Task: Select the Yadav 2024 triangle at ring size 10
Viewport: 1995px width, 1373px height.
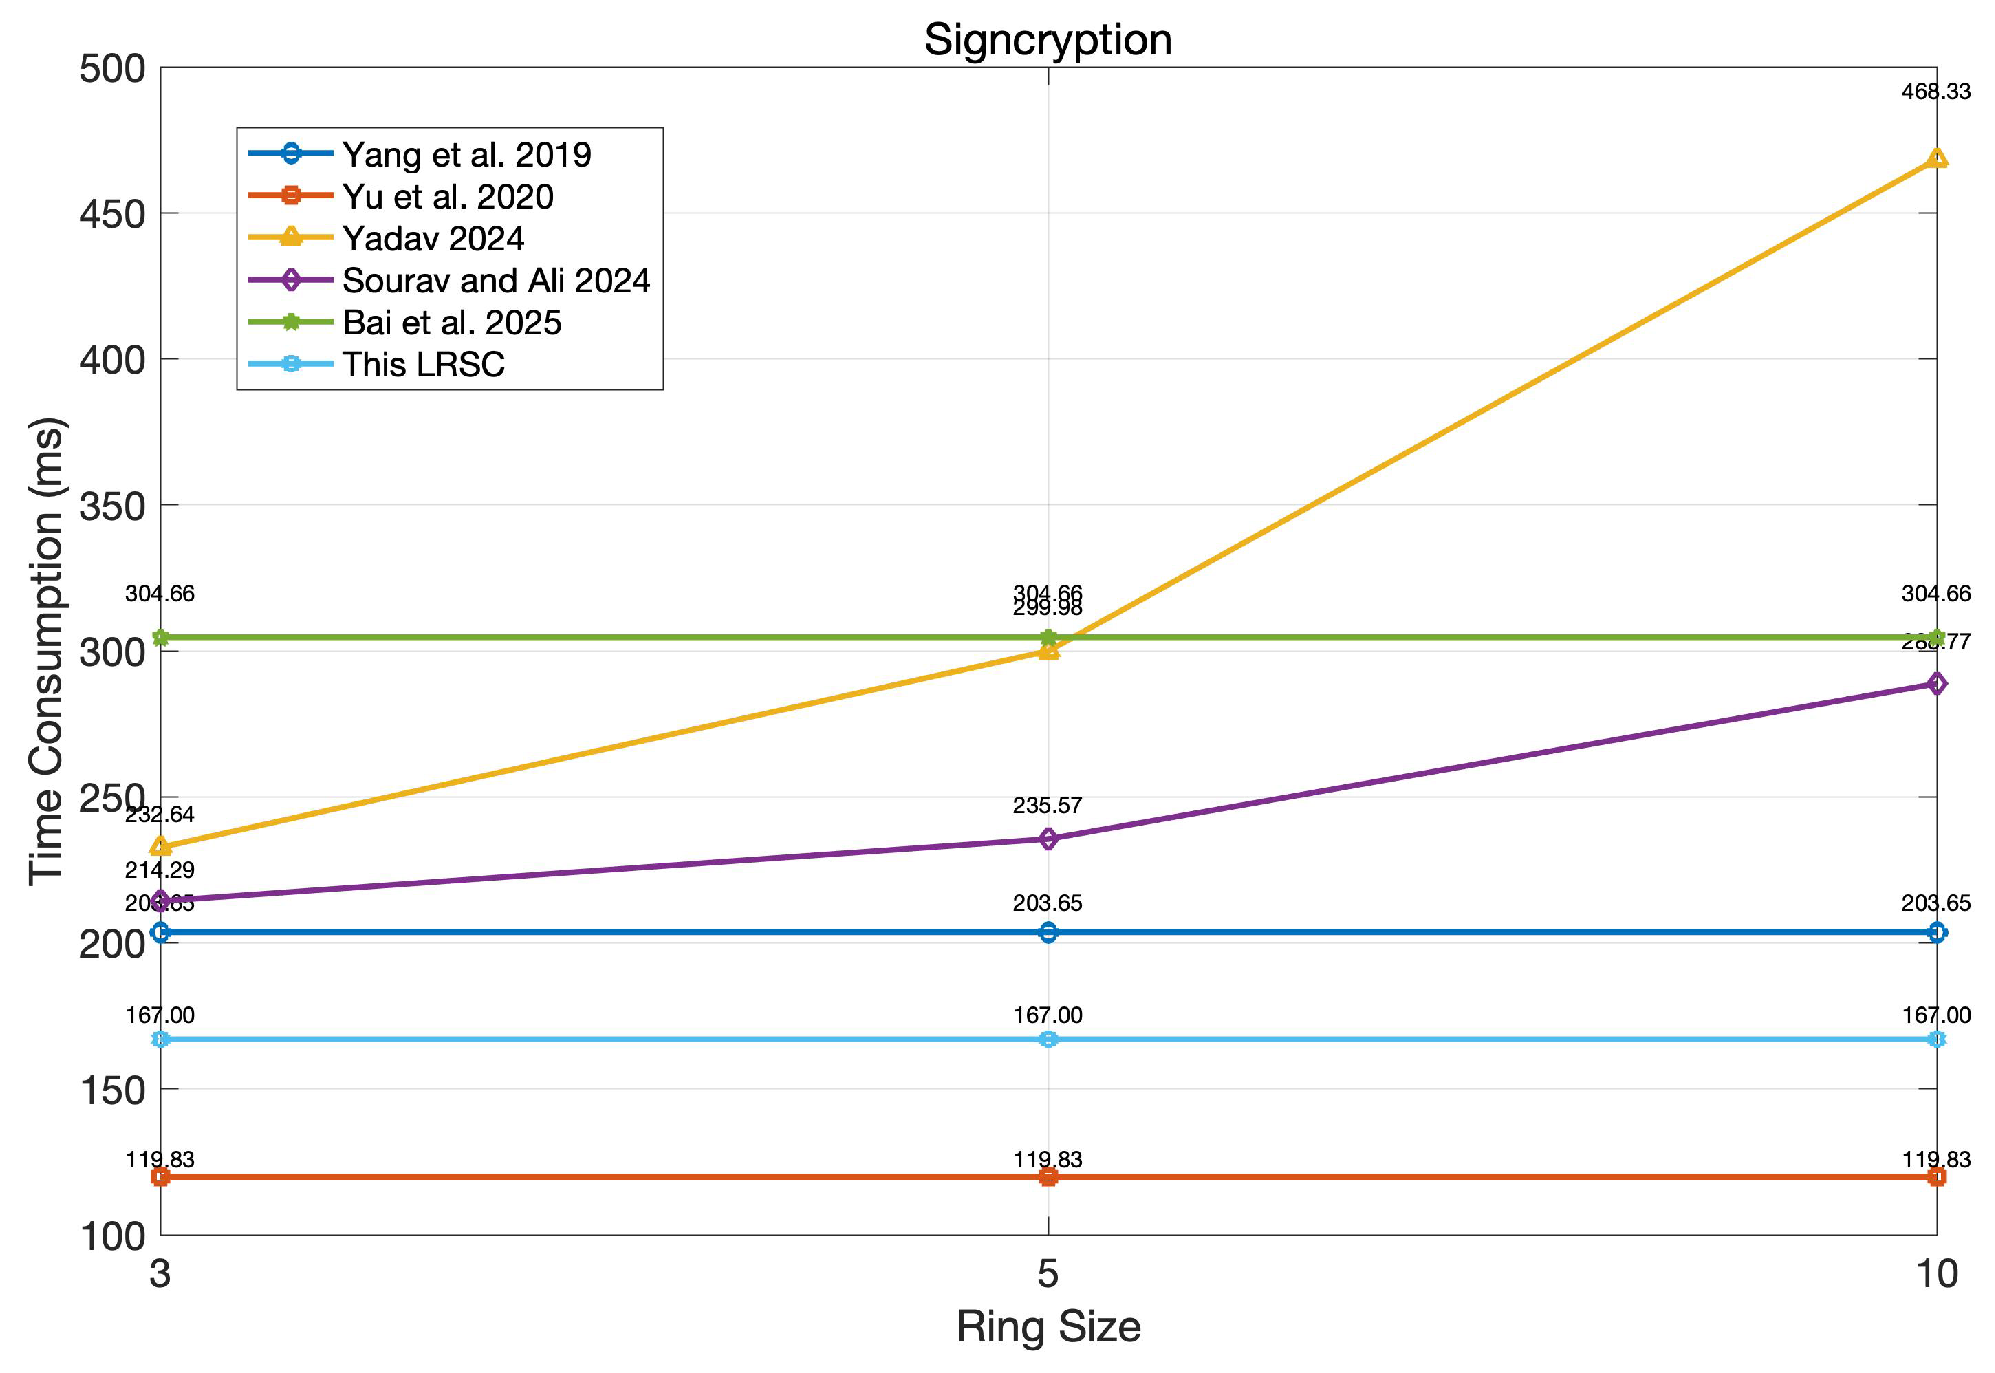Action: click(1936, 158)
